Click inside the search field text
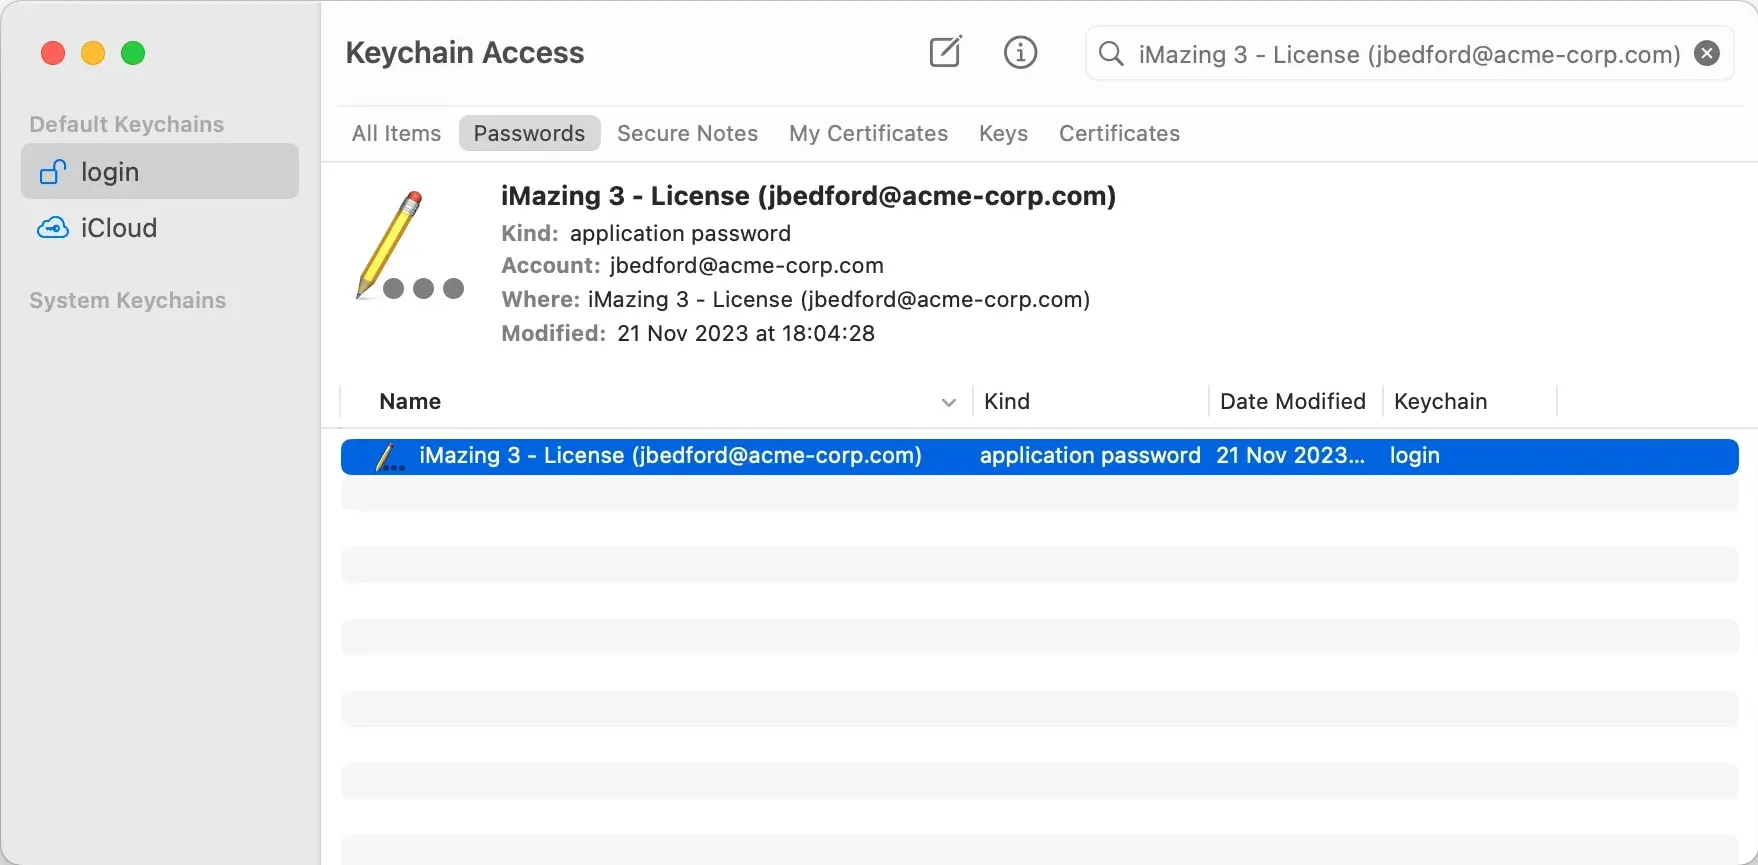The width and height of the screenshot is (1758, 865). [x=1409, y=54]
